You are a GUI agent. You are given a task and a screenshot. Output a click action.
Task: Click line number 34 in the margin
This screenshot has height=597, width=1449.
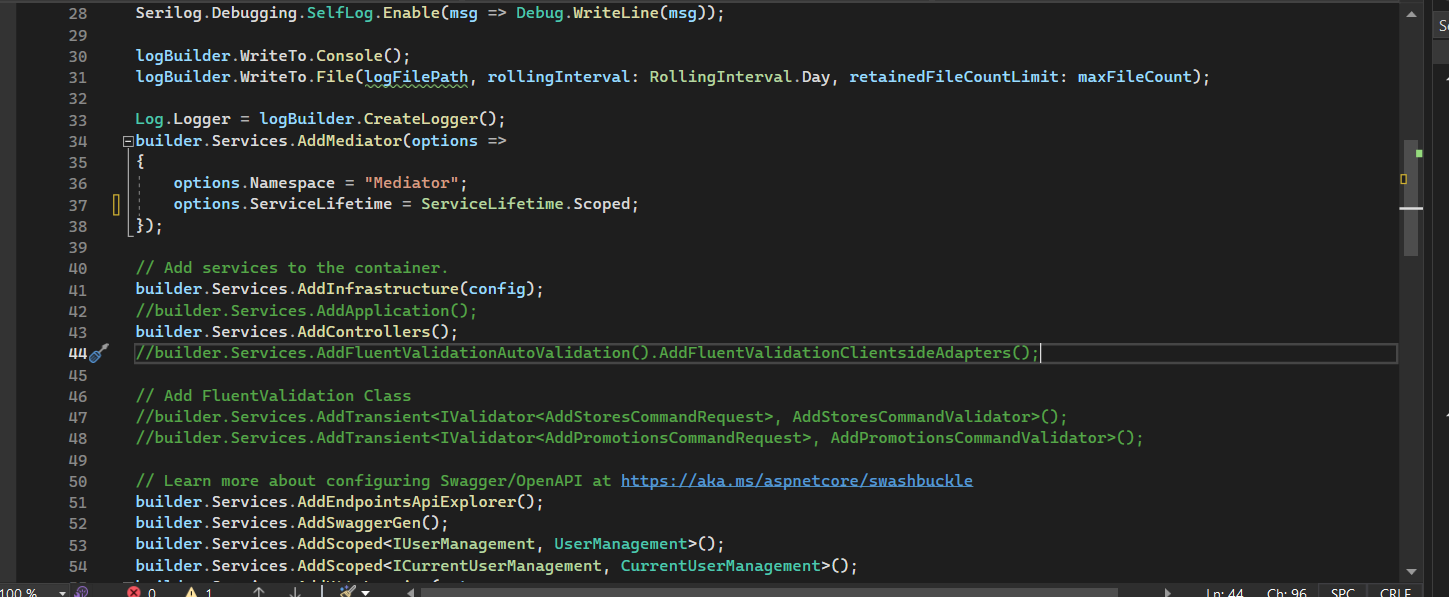[x=77, y=141]
